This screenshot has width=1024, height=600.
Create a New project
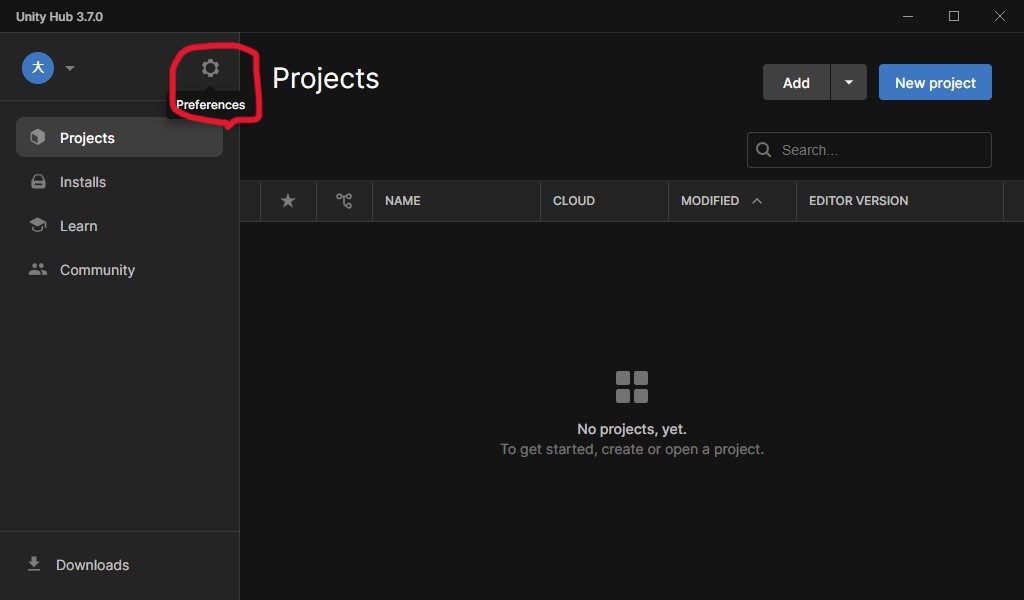935,83
